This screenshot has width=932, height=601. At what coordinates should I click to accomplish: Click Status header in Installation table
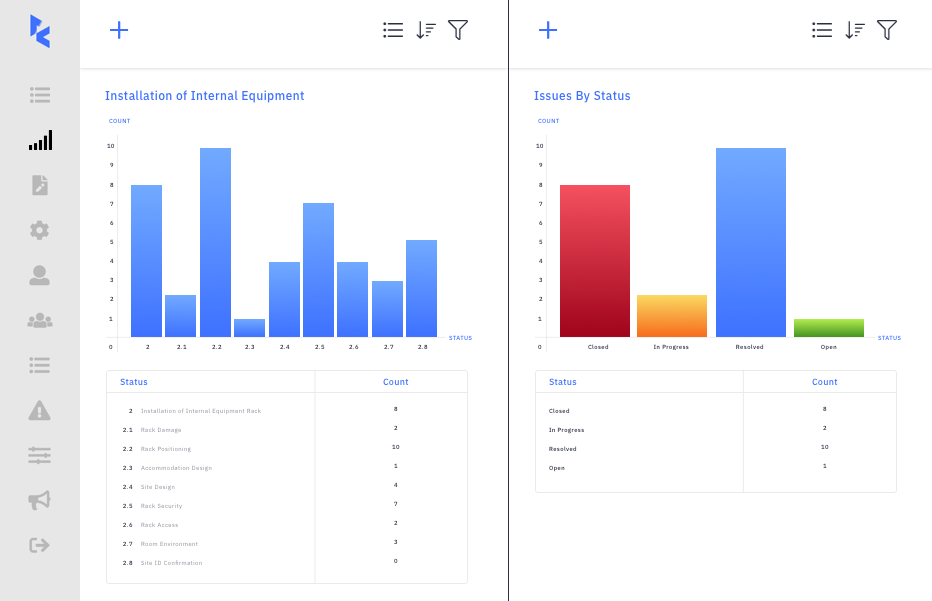click(x=134, y=382)
